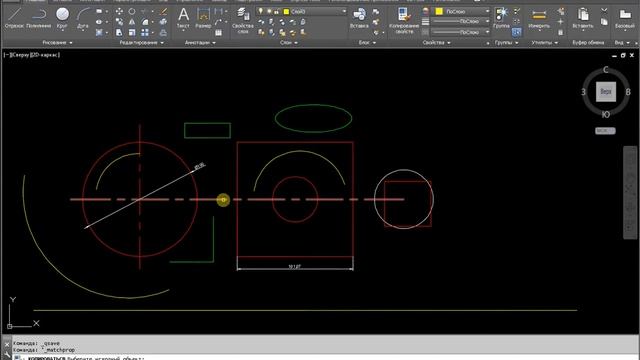640x360 pixels.
Task: Click the Cut scissors icon in clipboard panel
Action: pos(604,11)
